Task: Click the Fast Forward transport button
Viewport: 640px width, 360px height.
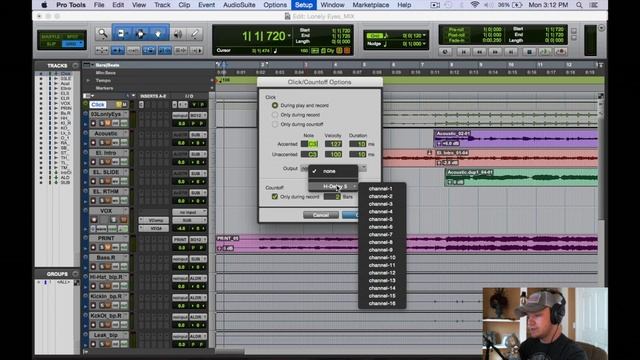Action: pos(495,52)
